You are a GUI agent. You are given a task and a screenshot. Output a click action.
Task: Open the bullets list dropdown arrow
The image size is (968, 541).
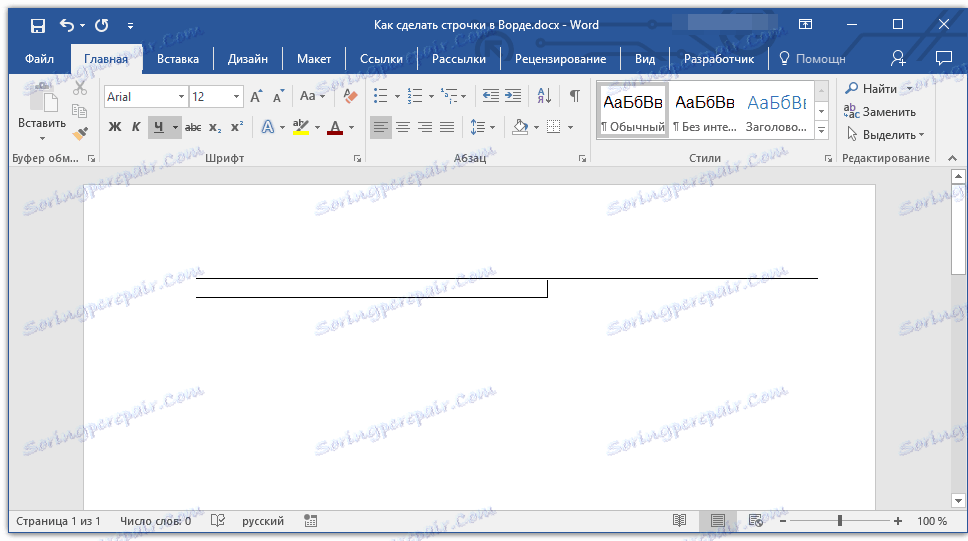click(397, 96)
